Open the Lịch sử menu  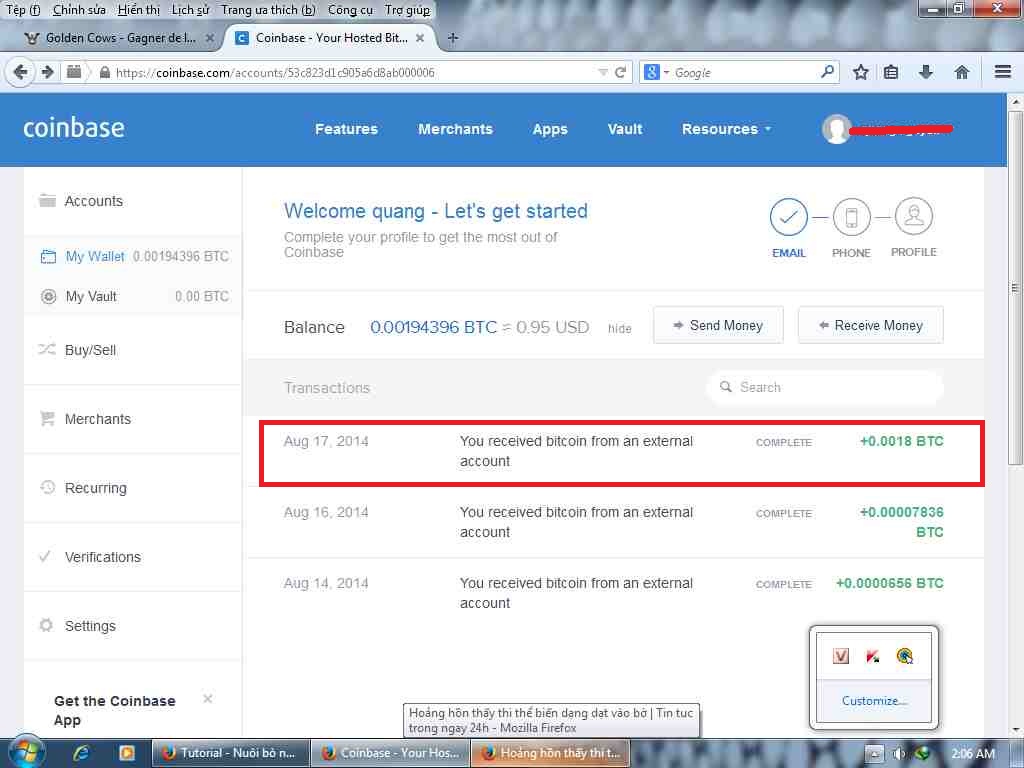(190, 10)
